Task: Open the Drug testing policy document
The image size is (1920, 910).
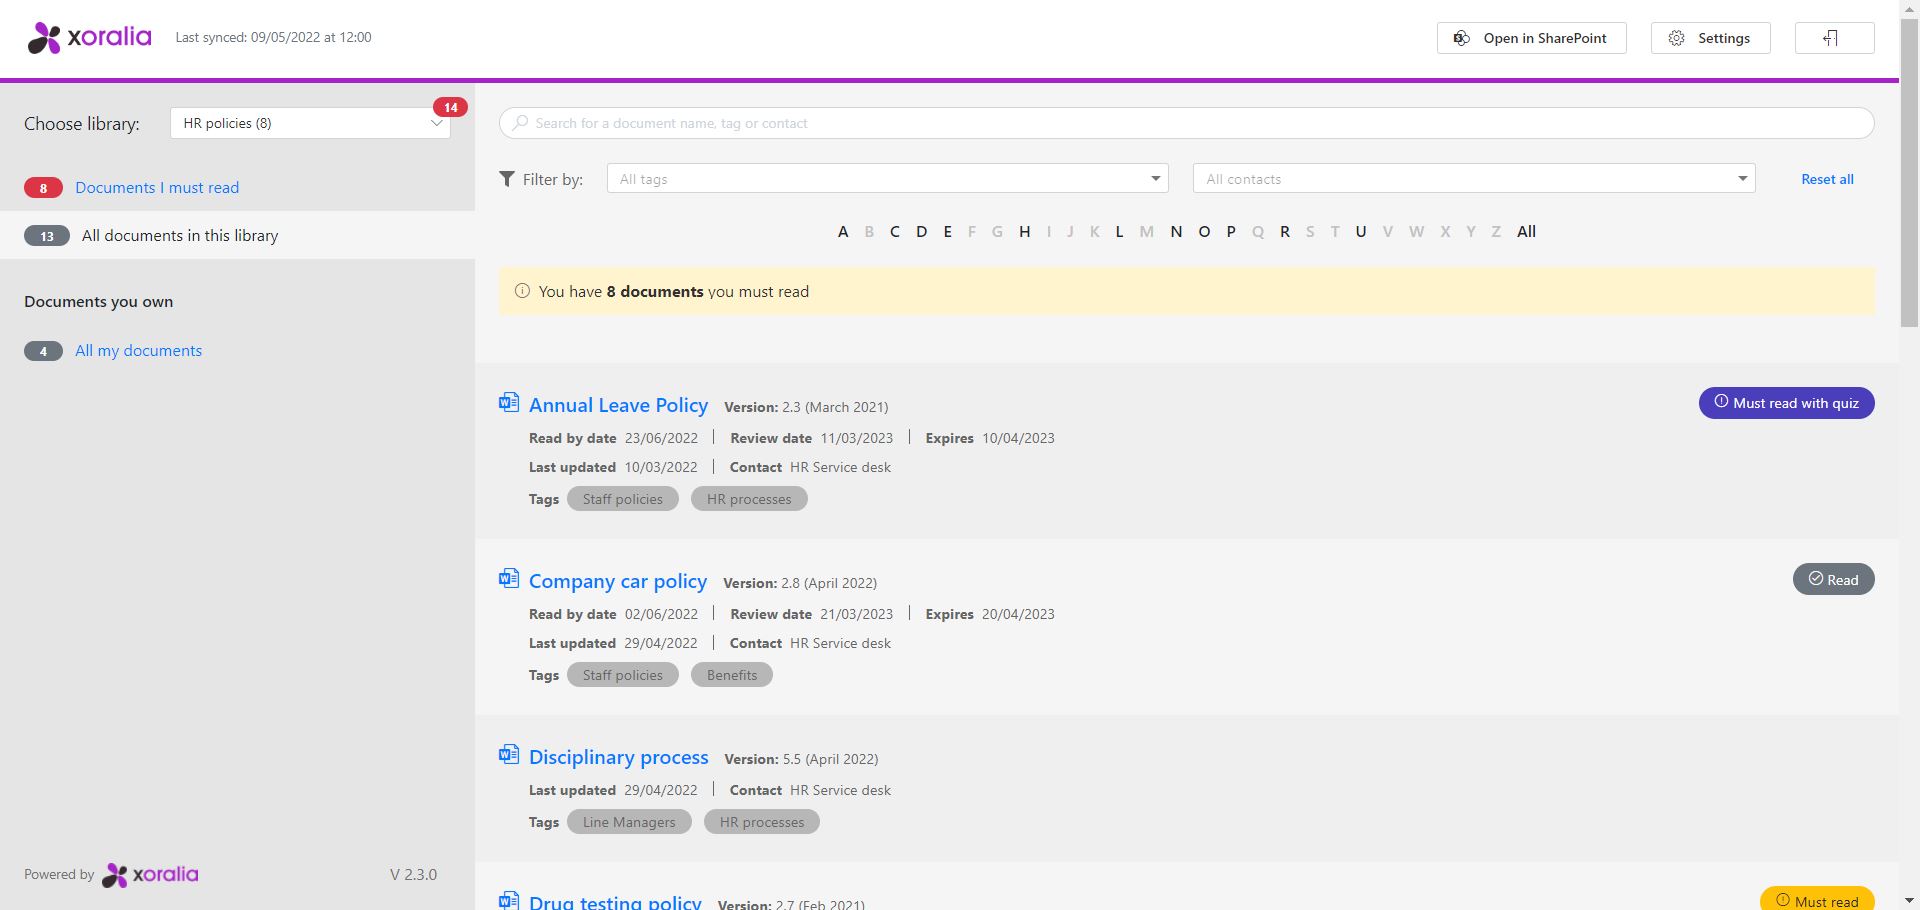Action: (615, 901)
